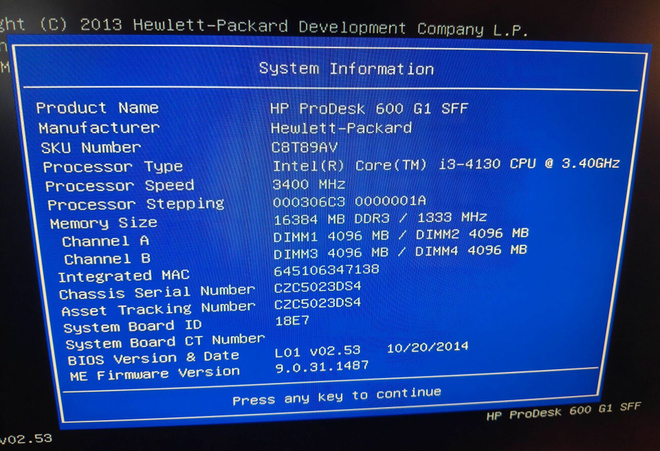The width and height of the screenshot is (660, 451).
Task: Select the SKU Number label
Action: point(91,147)
